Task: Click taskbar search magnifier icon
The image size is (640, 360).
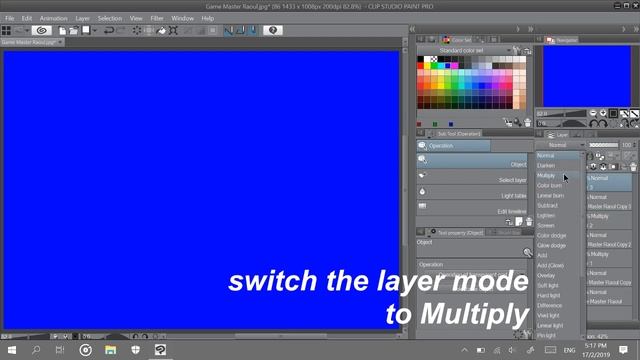Action: [36, 350]
